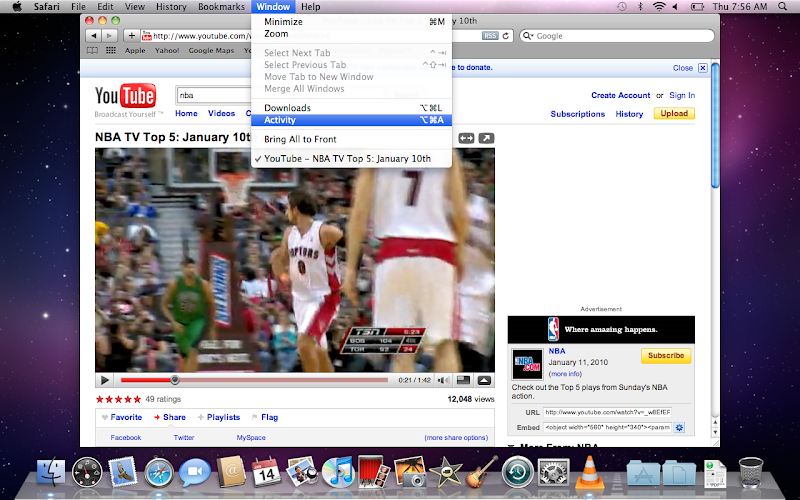Open Wi-Fi status menu
Image resolution: width=800 pixels, height=500 pixels.
click(659, 7)
